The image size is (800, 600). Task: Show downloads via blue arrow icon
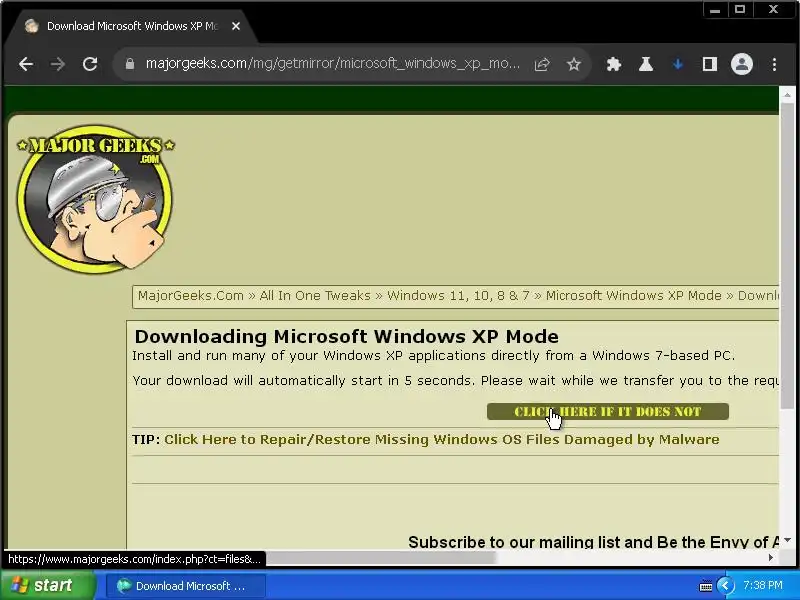pos(678,64)
